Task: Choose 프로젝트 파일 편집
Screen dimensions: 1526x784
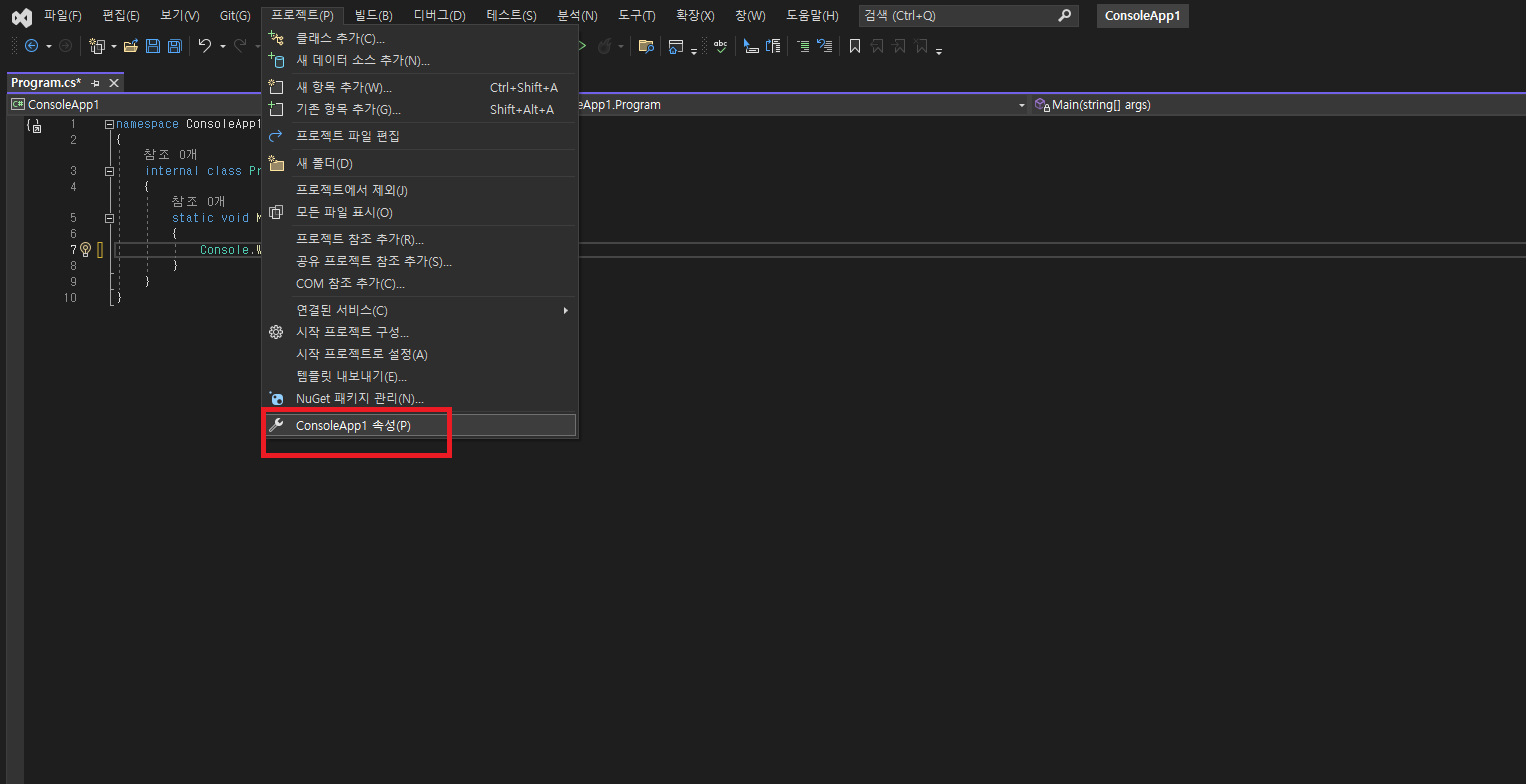Action: [420, 136]
